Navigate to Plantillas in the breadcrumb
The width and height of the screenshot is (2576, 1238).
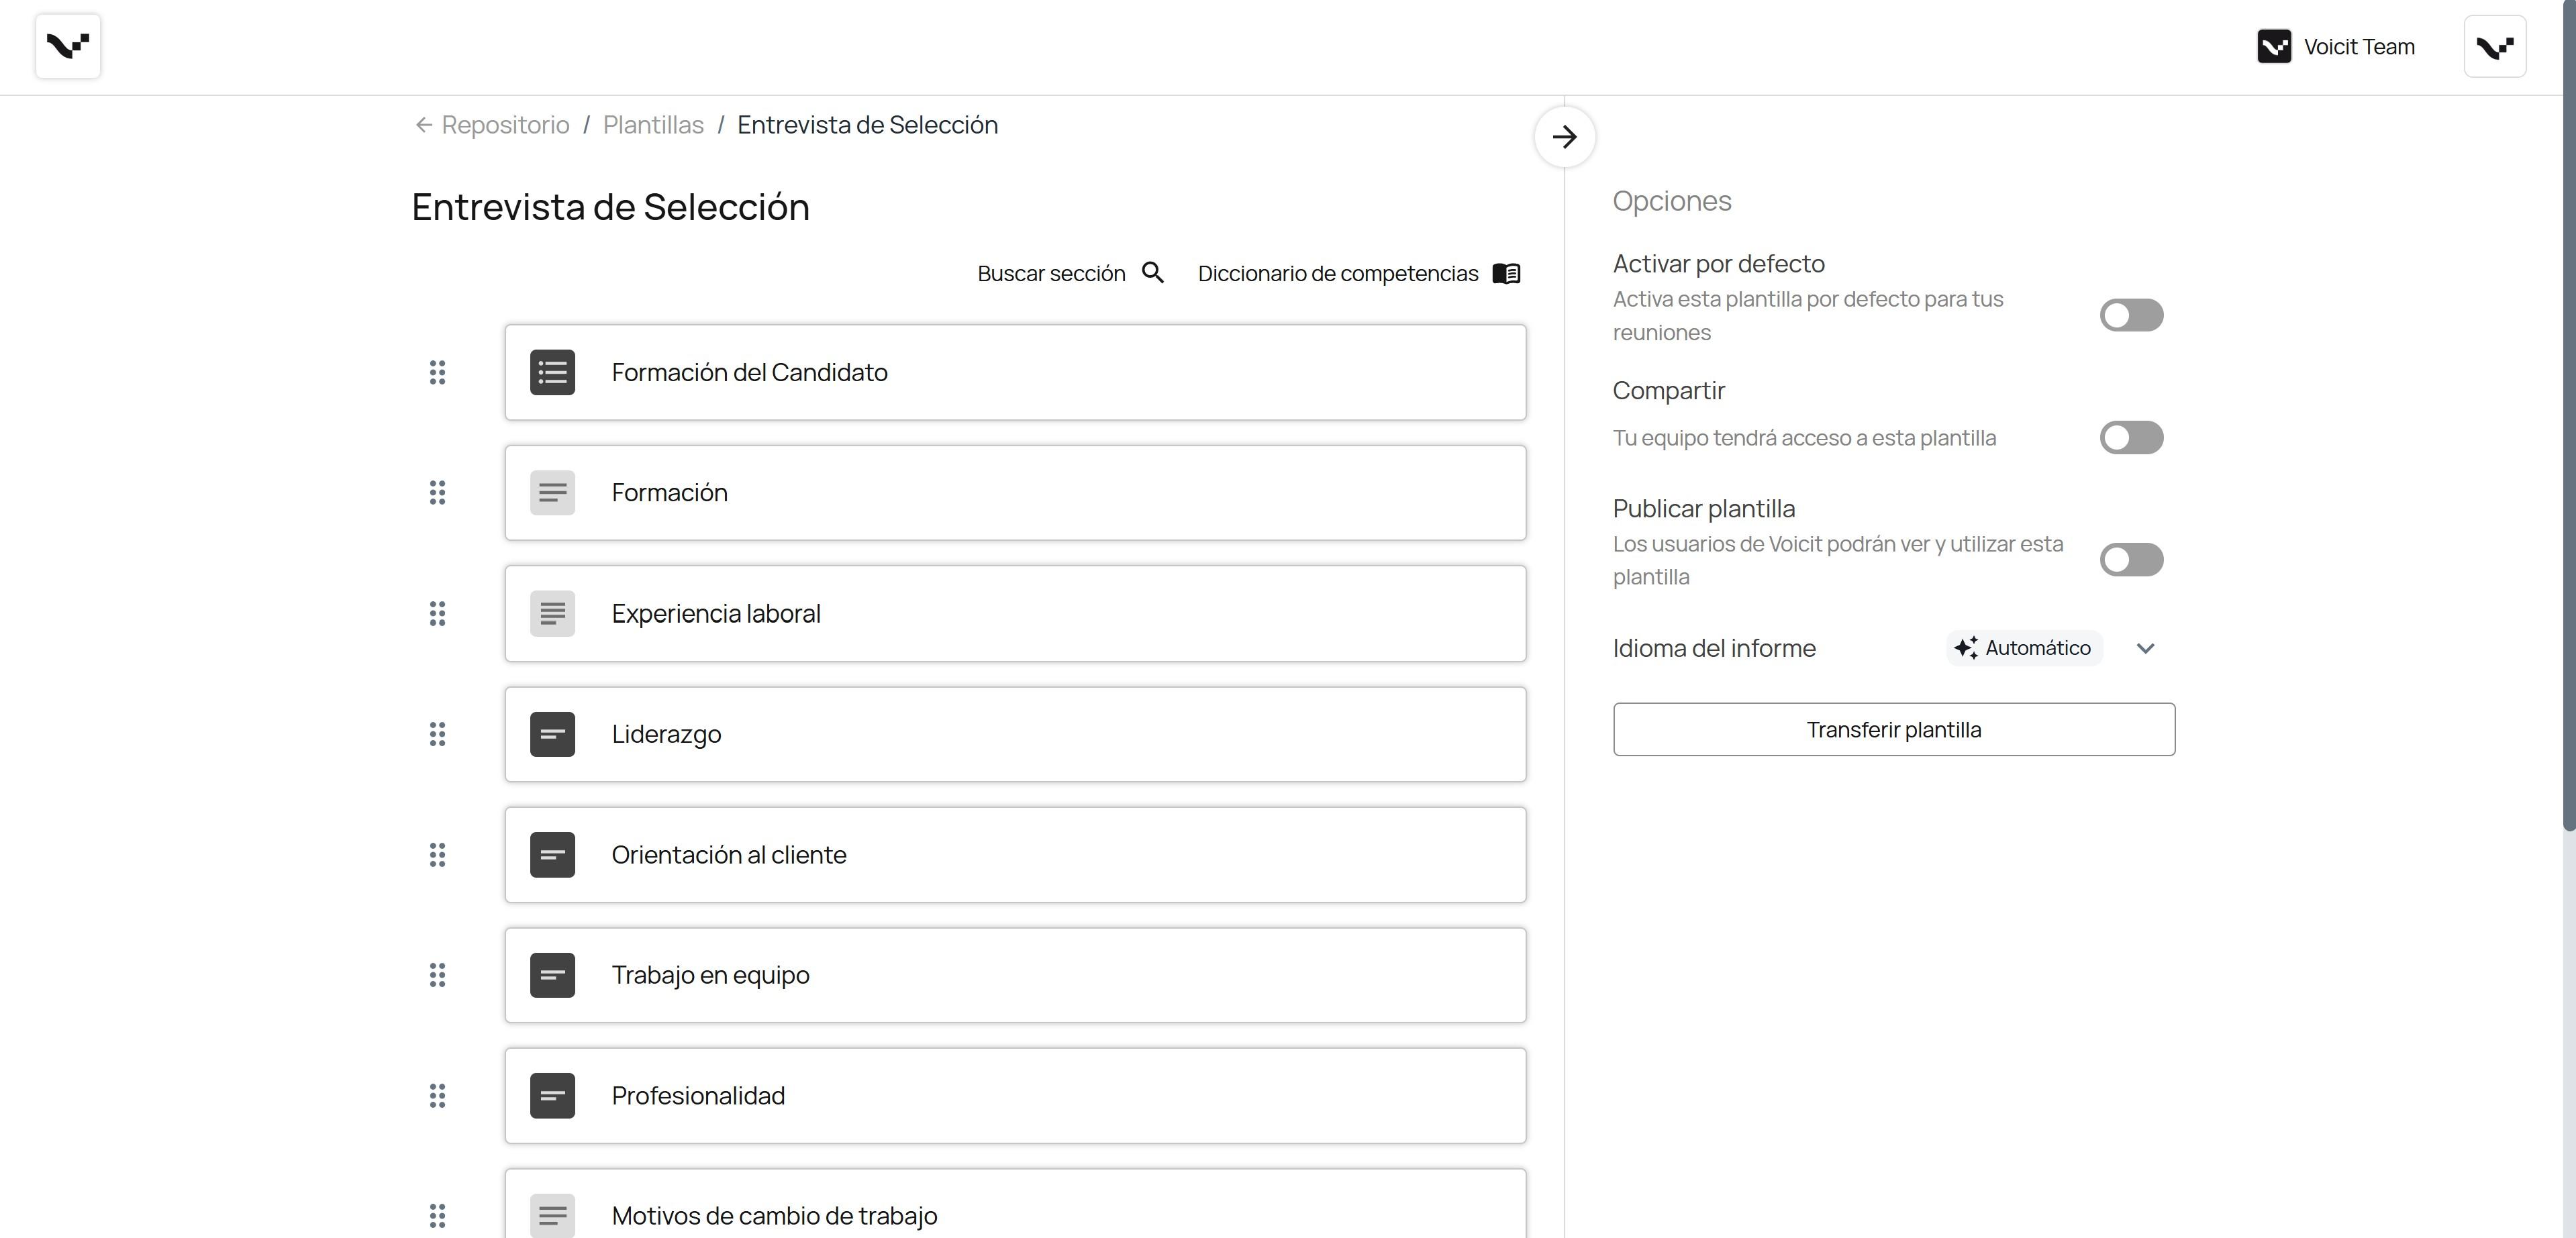click(653, 125)
